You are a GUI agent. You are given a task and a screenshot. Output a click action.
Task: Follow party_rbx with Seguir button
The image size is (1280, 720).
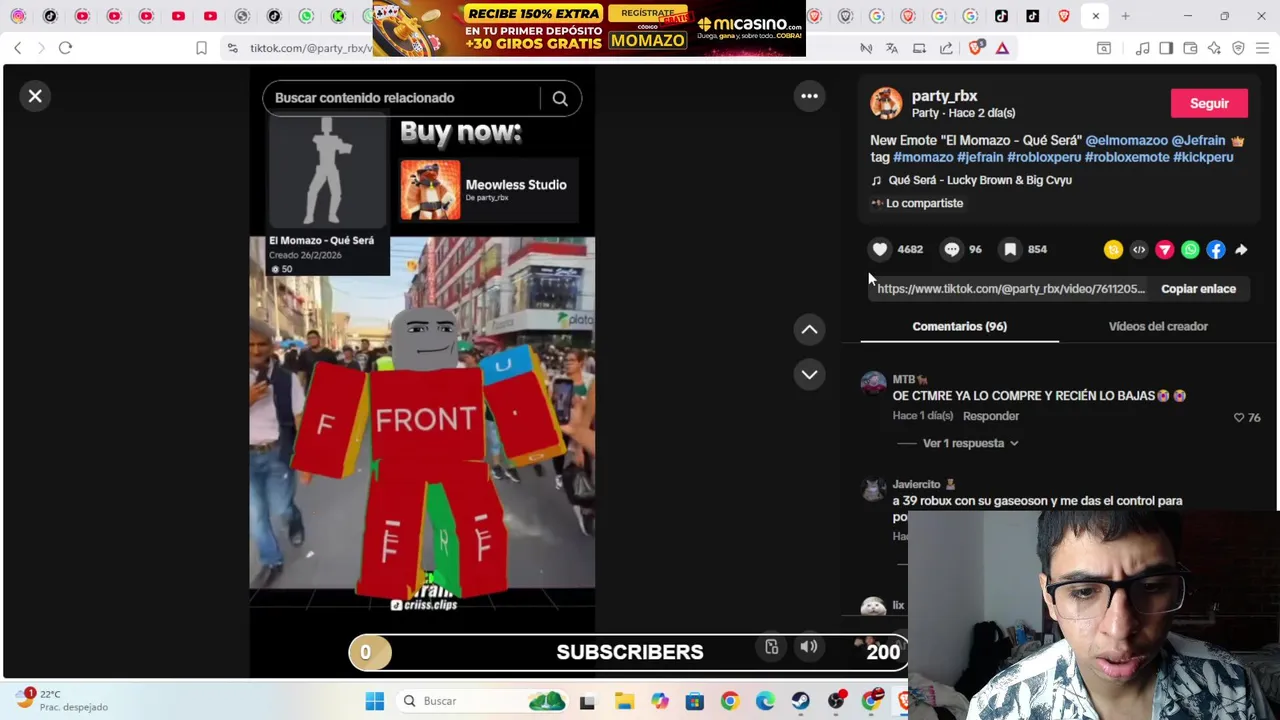pos(1209,103)
